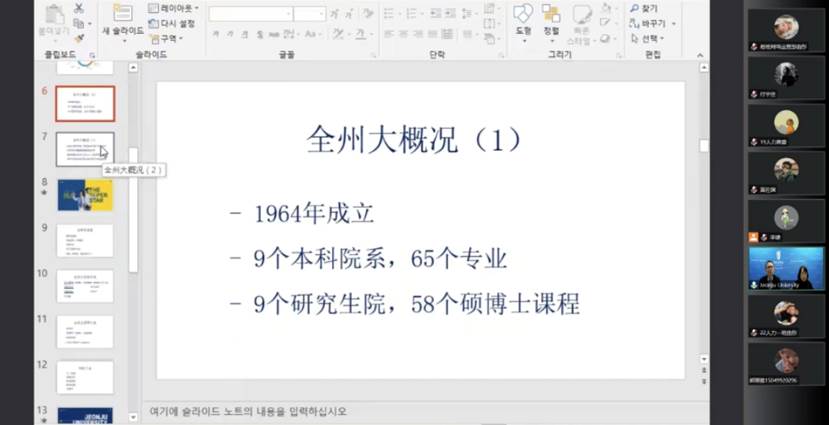Click Find (찾기) magnifier icon
This screenshot has width=829, height=425.
(x=634, y=8)
